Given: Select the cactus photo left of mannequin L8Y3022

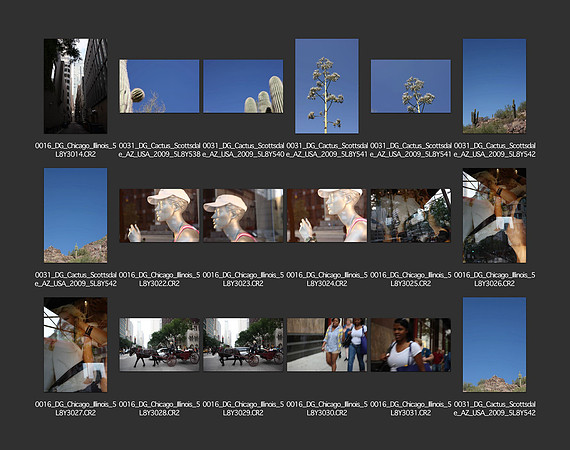Looking at the screenshot, I should pyautogui.click(x=76, y=216).
